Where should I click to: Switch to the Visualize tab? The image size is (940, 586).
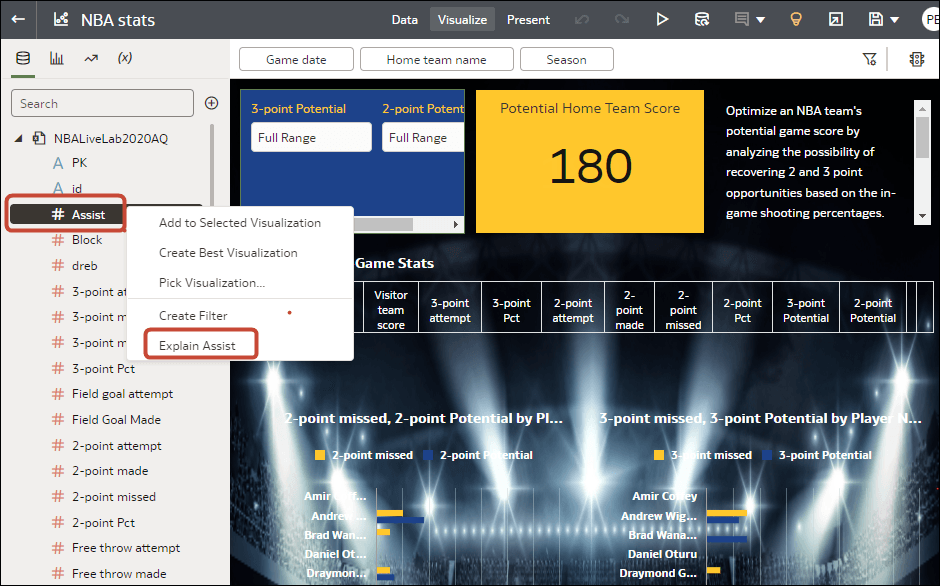462,20
